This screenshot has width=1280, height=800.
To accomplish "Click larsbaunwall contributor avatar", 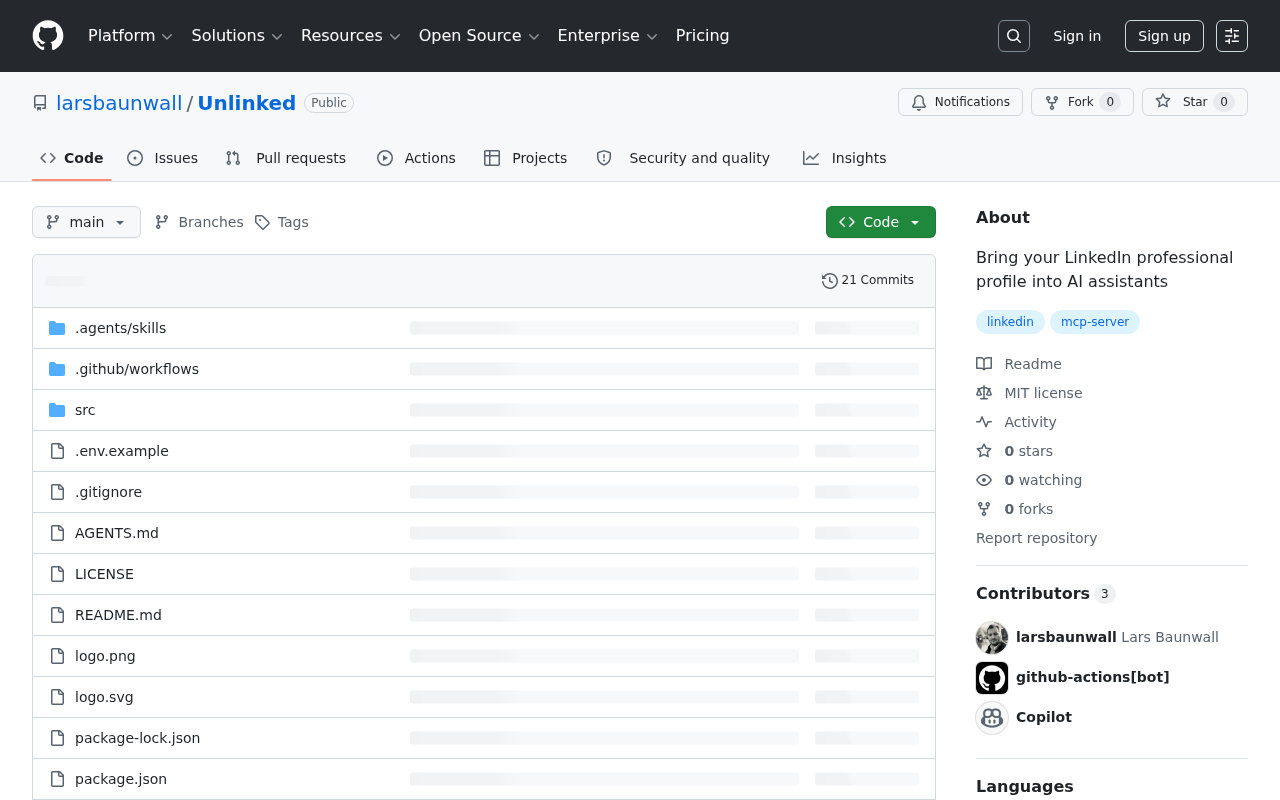I will [x=992, y=637].
